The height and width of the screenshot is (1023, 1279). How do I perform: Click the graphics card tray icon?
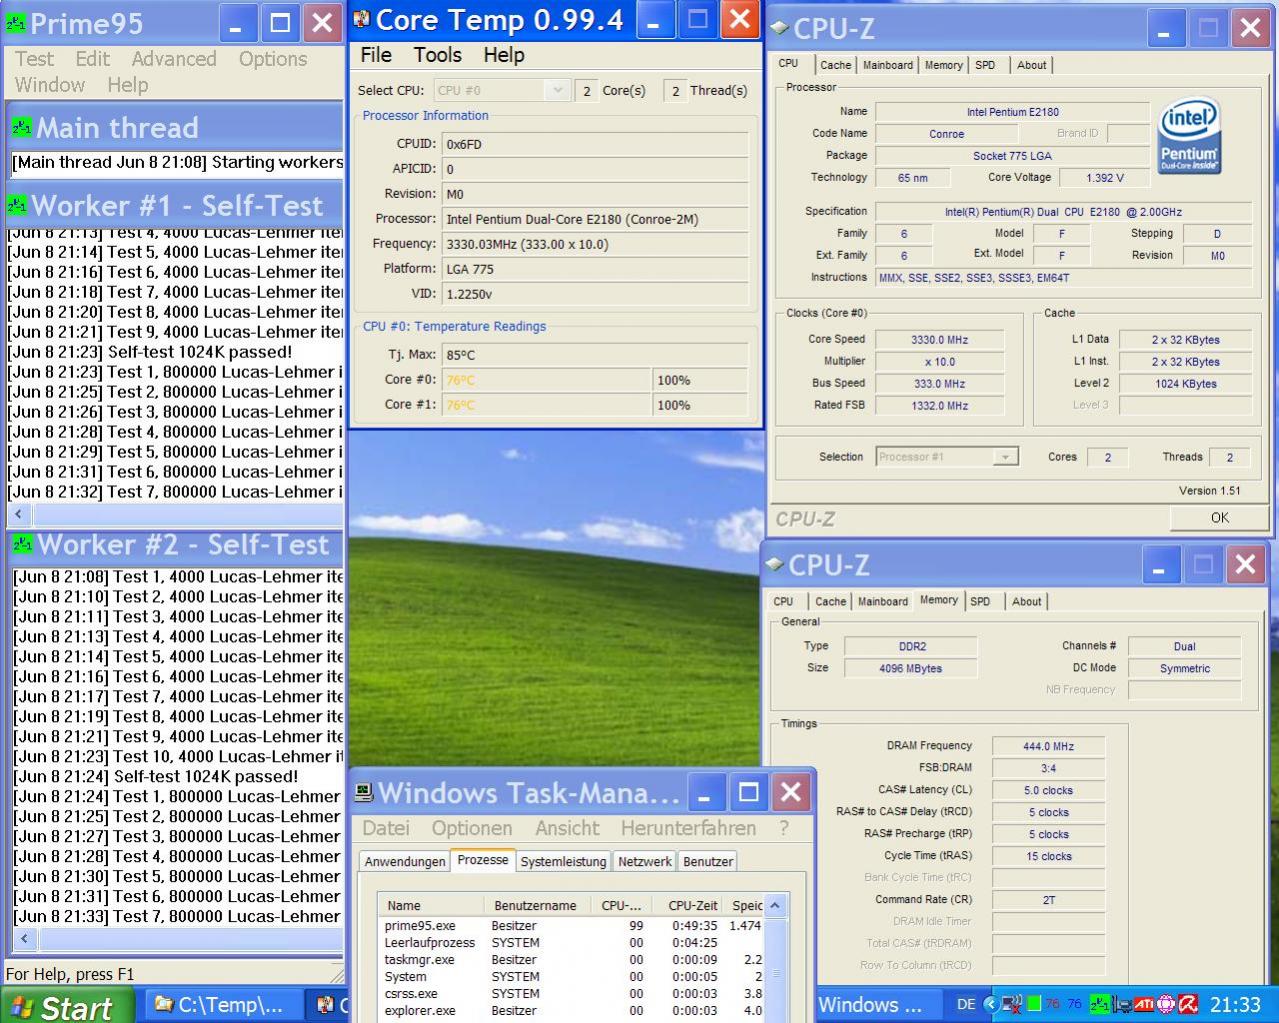pos(1122,1004)
